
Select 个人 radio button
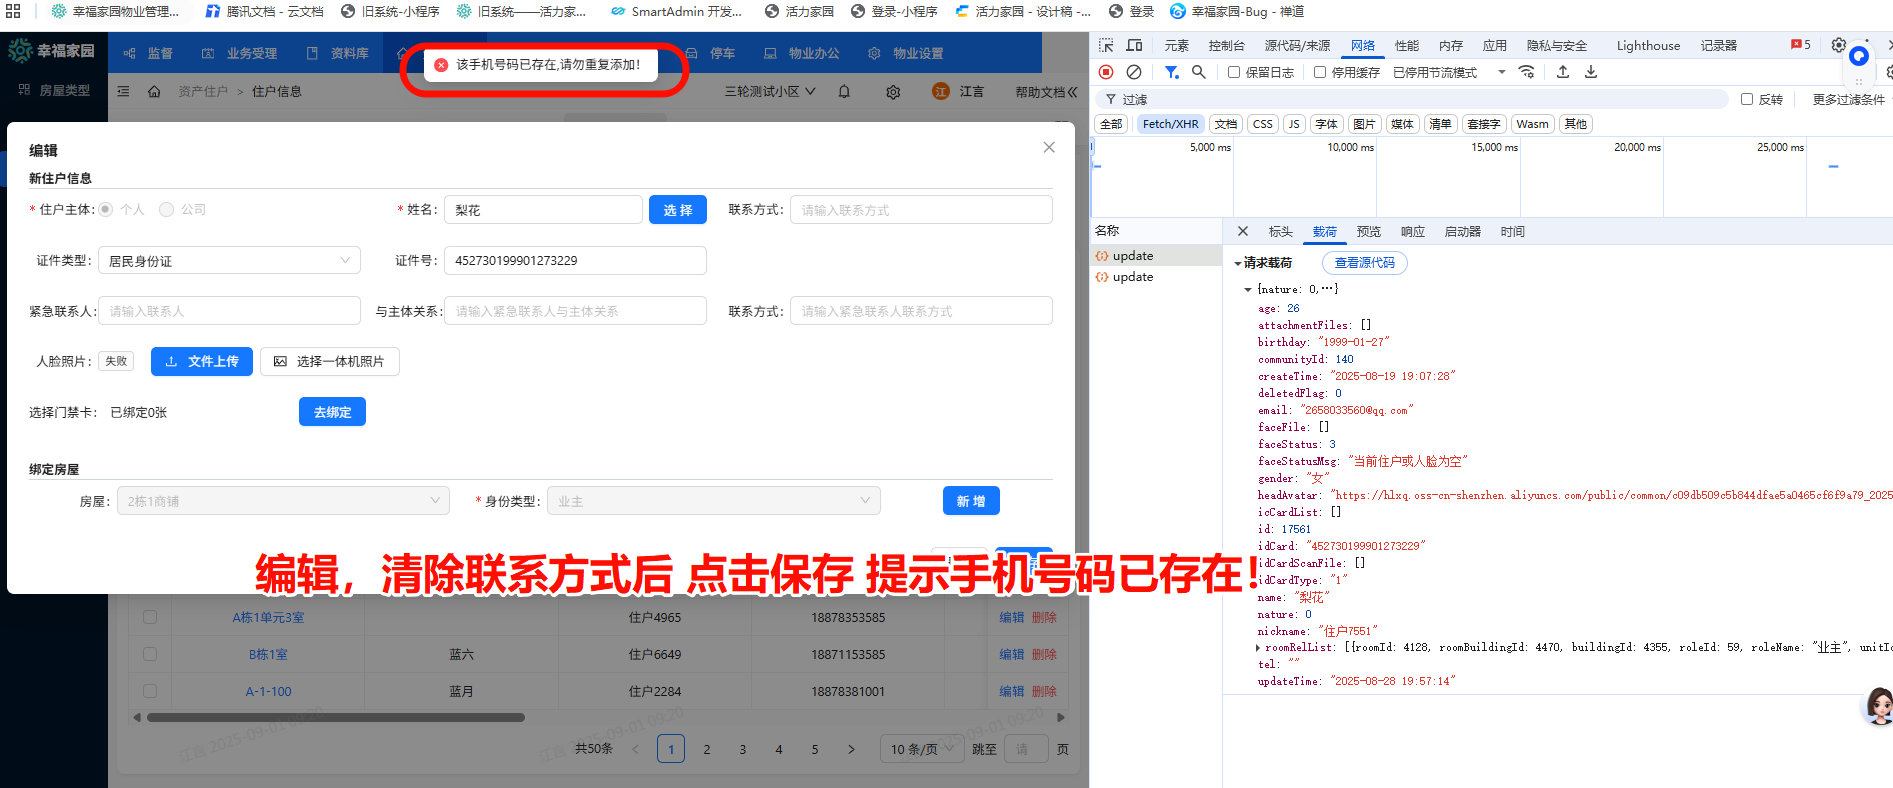[x=105, y=209]
